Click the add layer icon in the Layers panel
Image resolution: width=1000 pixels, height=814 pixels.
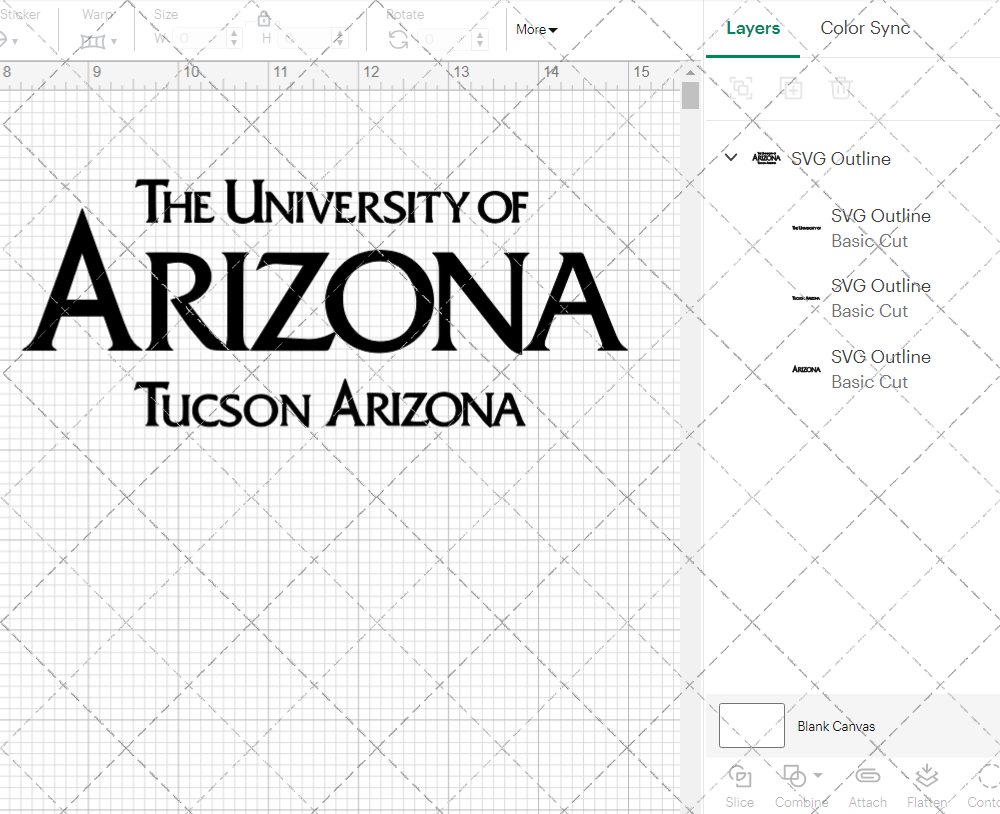[792, 88]
